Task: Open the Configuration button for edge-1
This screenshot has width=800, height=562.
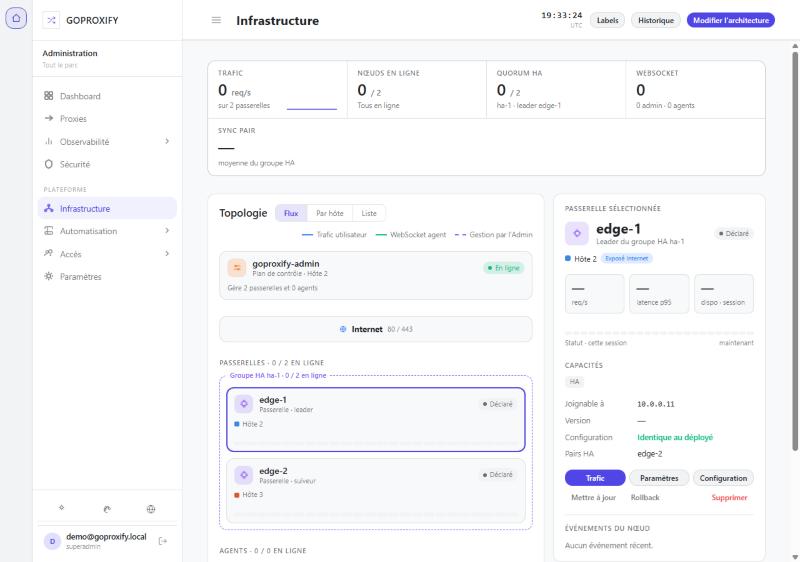Action: (x=723, y=478)
